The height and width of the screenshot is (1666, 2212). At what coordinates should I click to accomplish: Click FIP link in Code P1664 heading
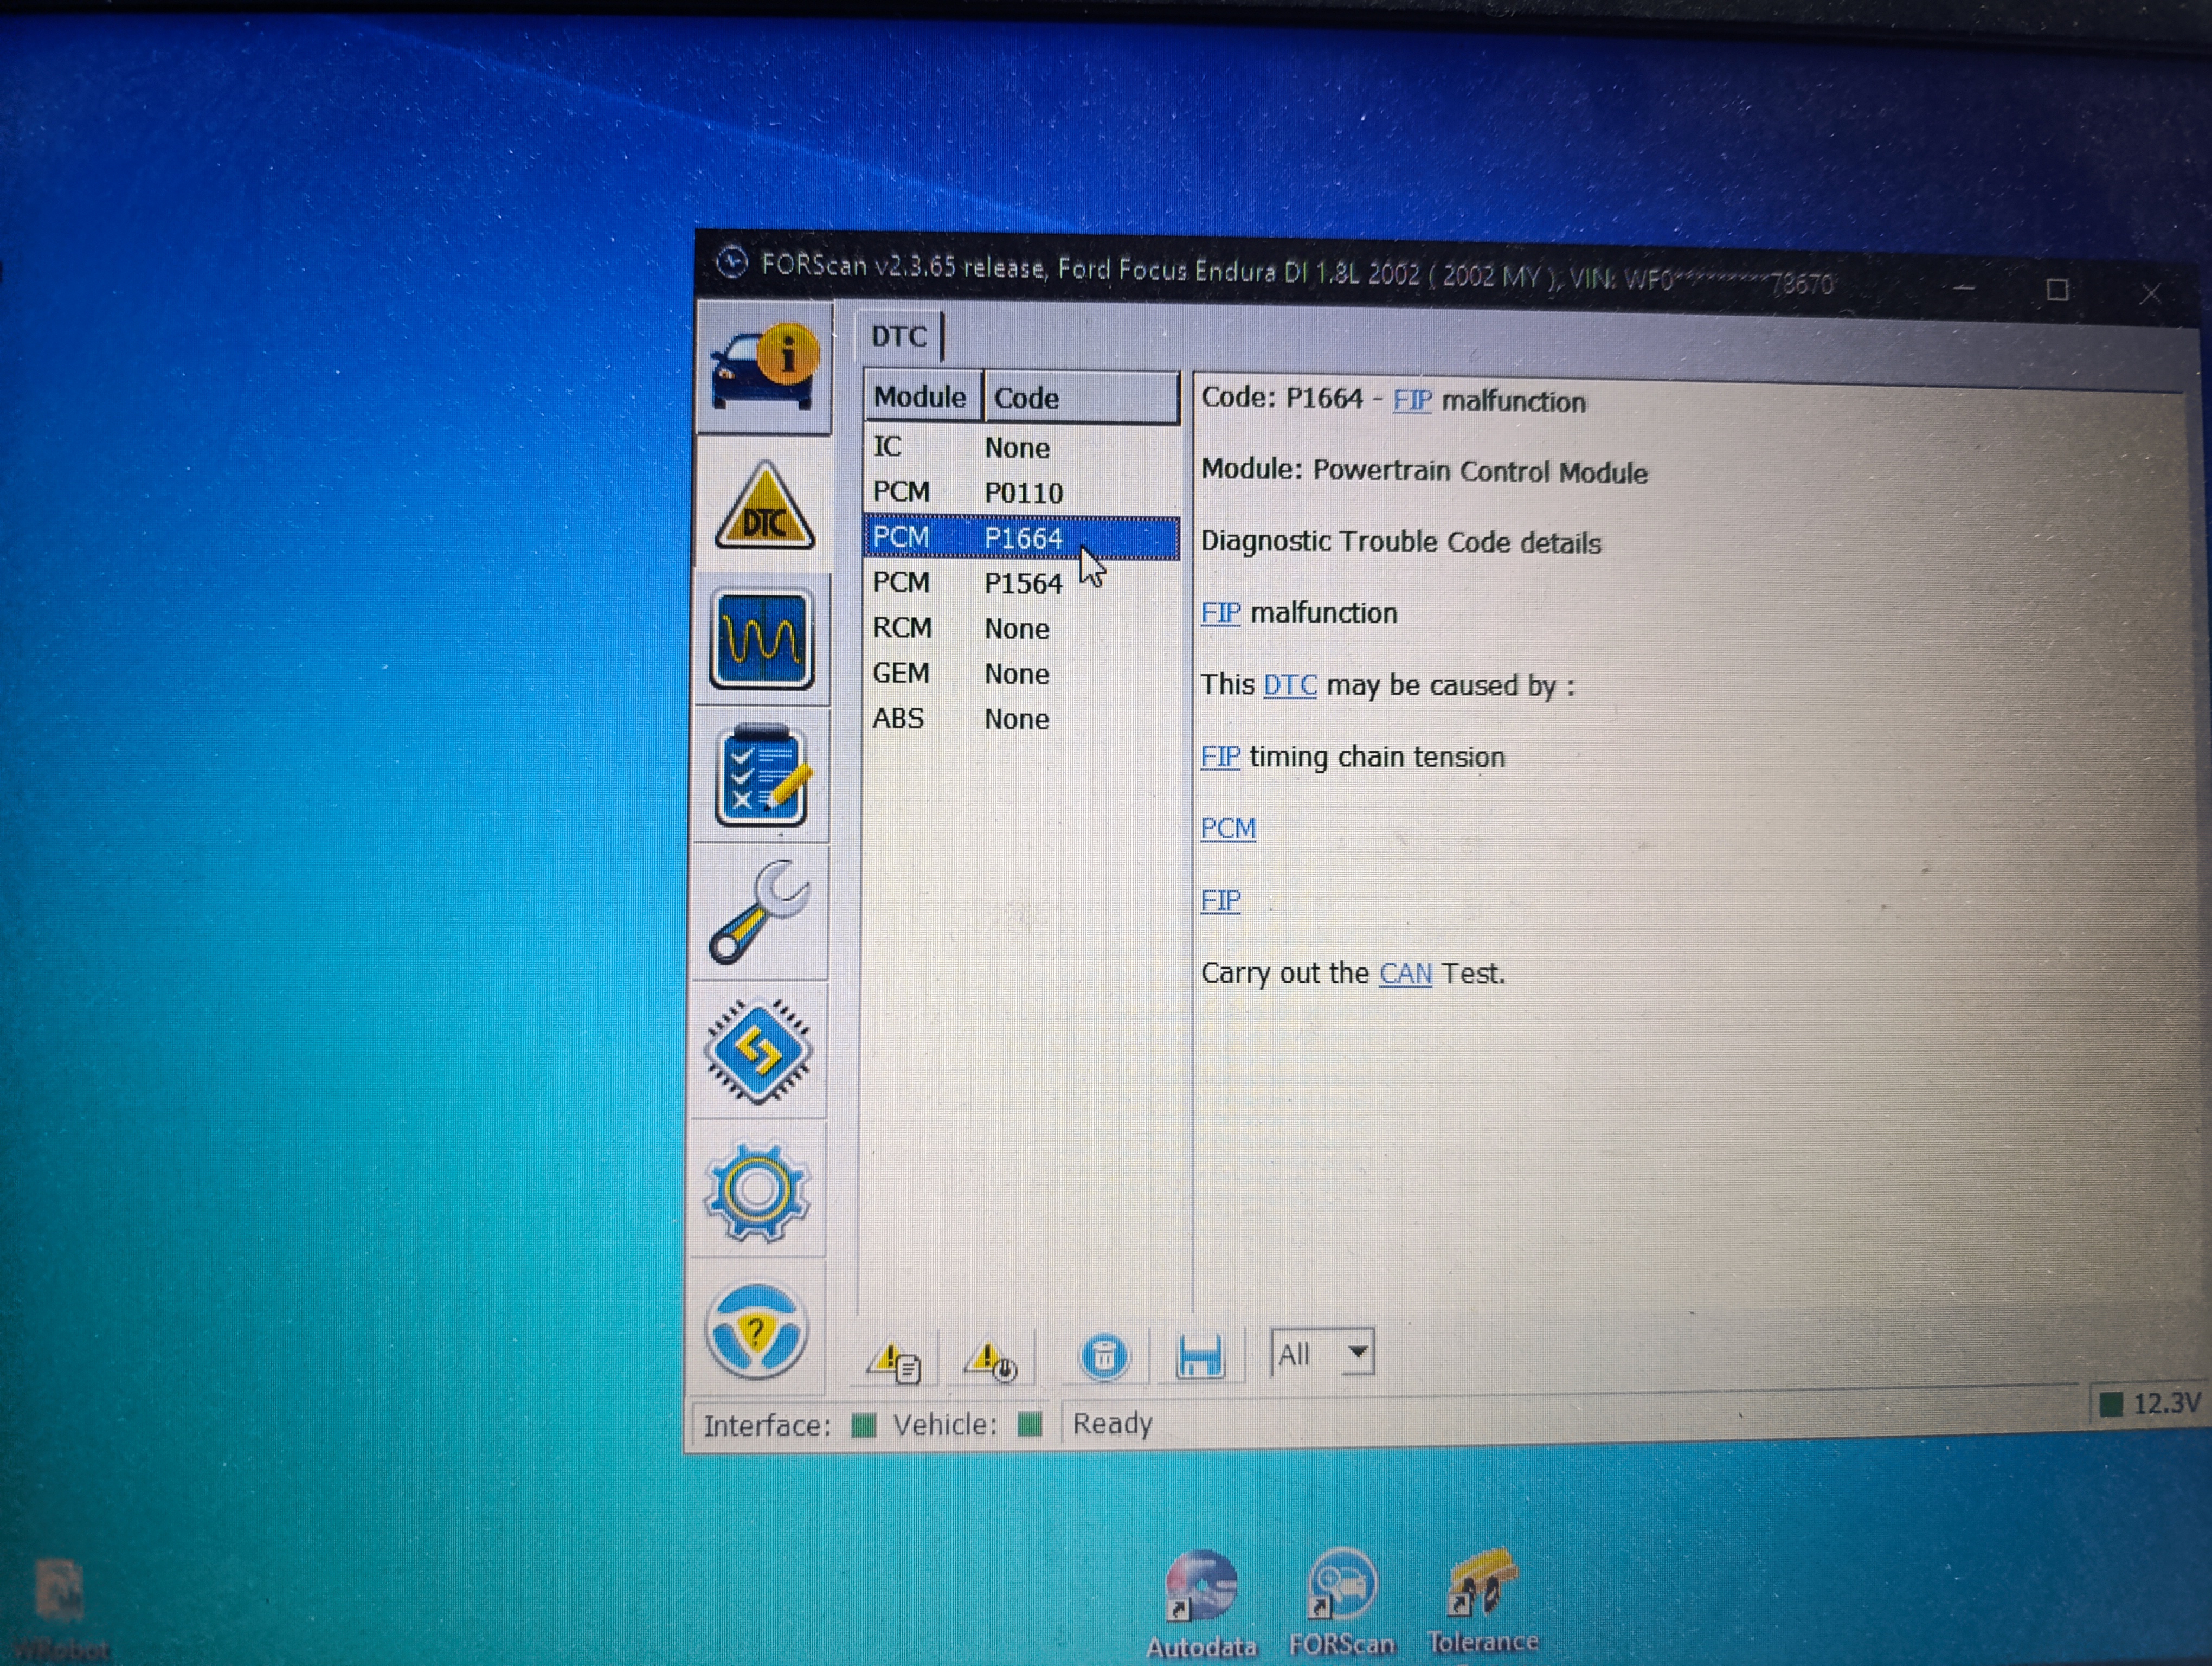point(1412,400)
